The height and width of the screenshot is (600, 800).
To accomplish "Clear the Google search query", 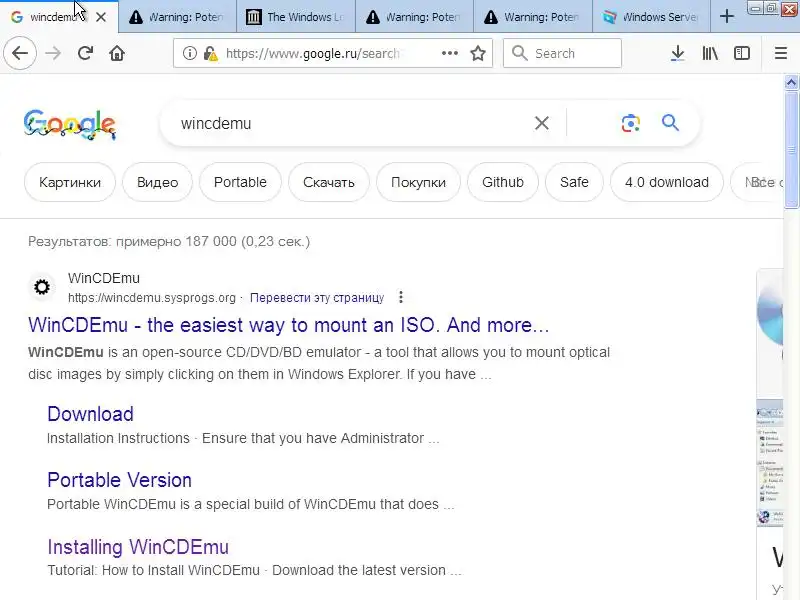I will pos(542,123).
